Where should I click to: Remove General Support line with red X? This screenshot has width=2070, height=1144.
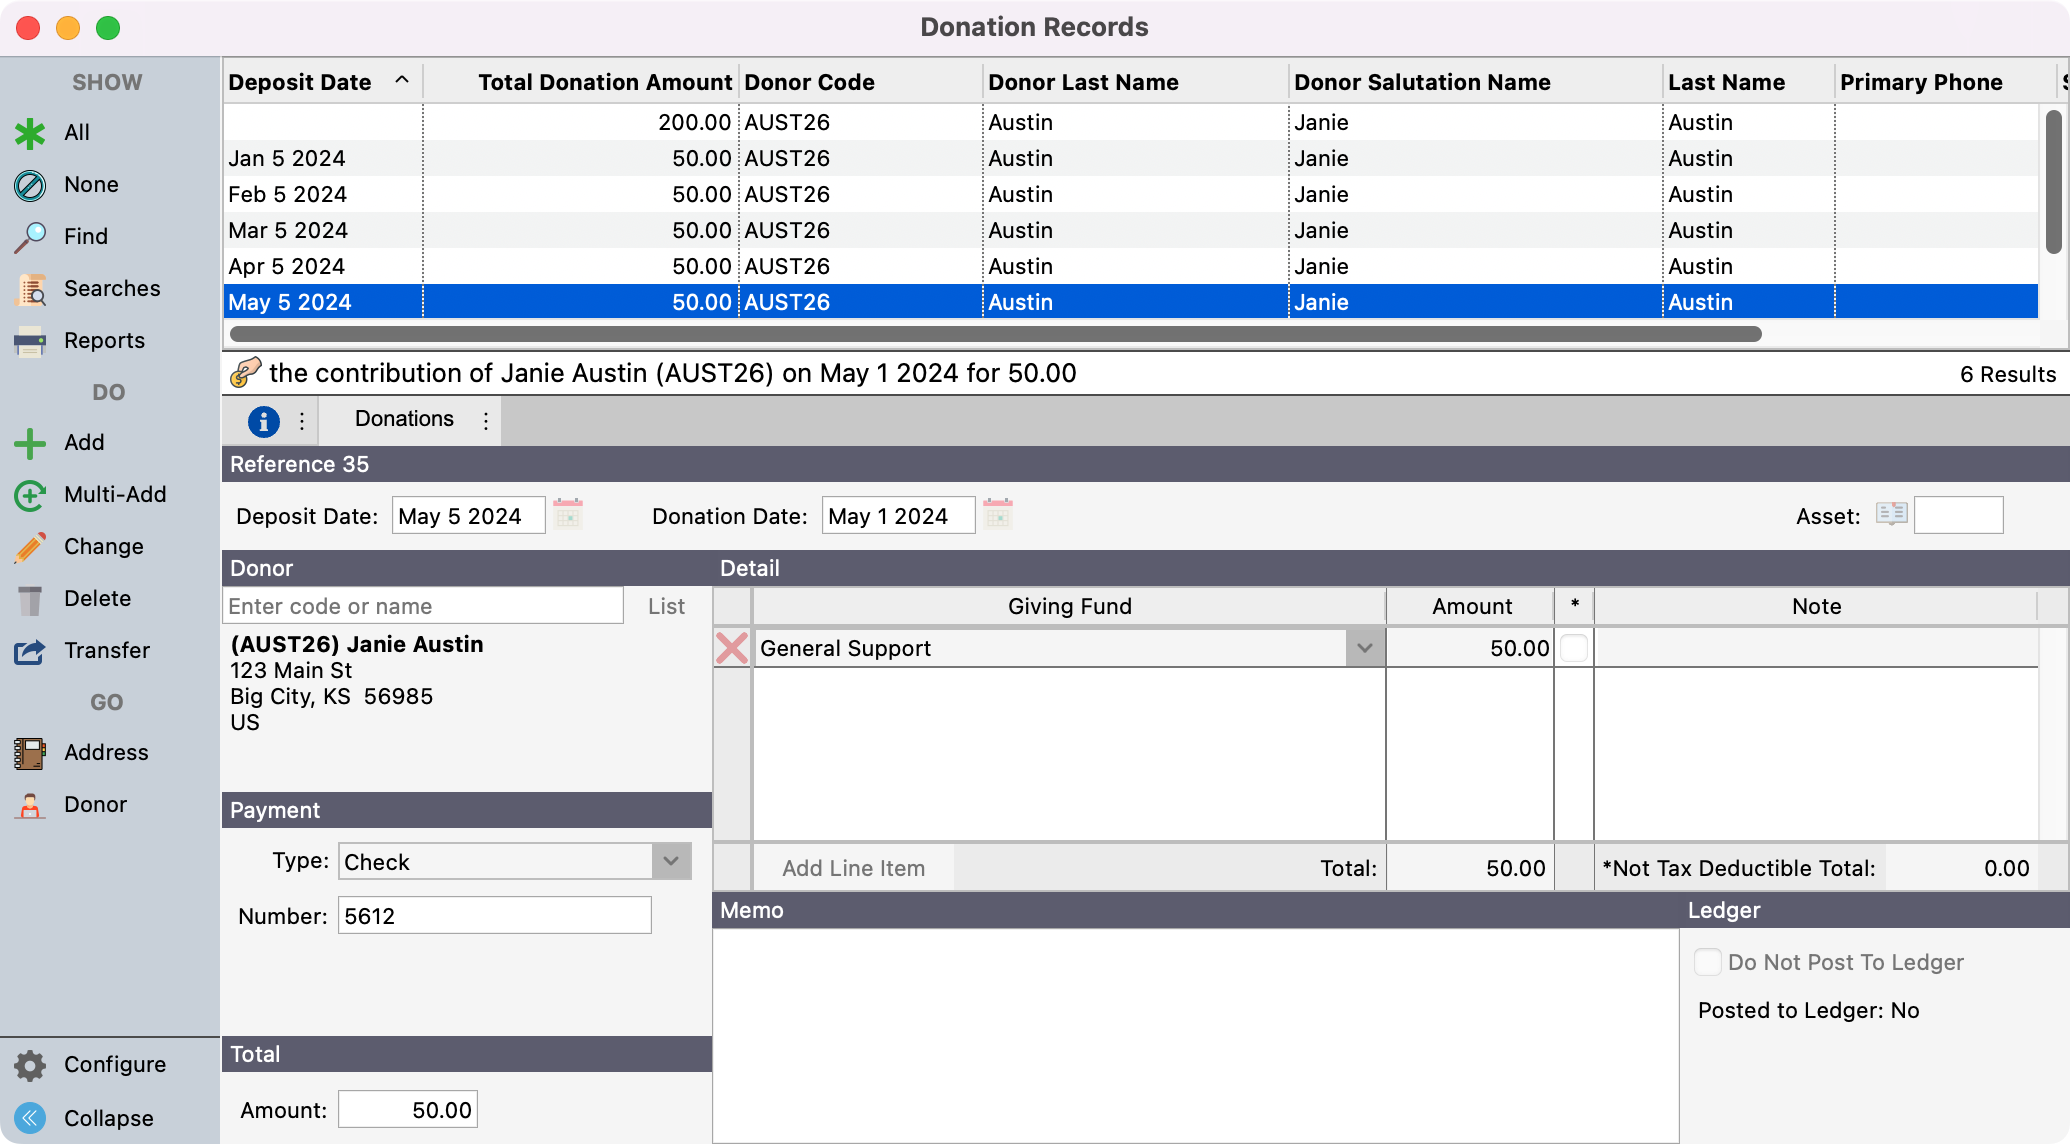(x=732, y=648)
